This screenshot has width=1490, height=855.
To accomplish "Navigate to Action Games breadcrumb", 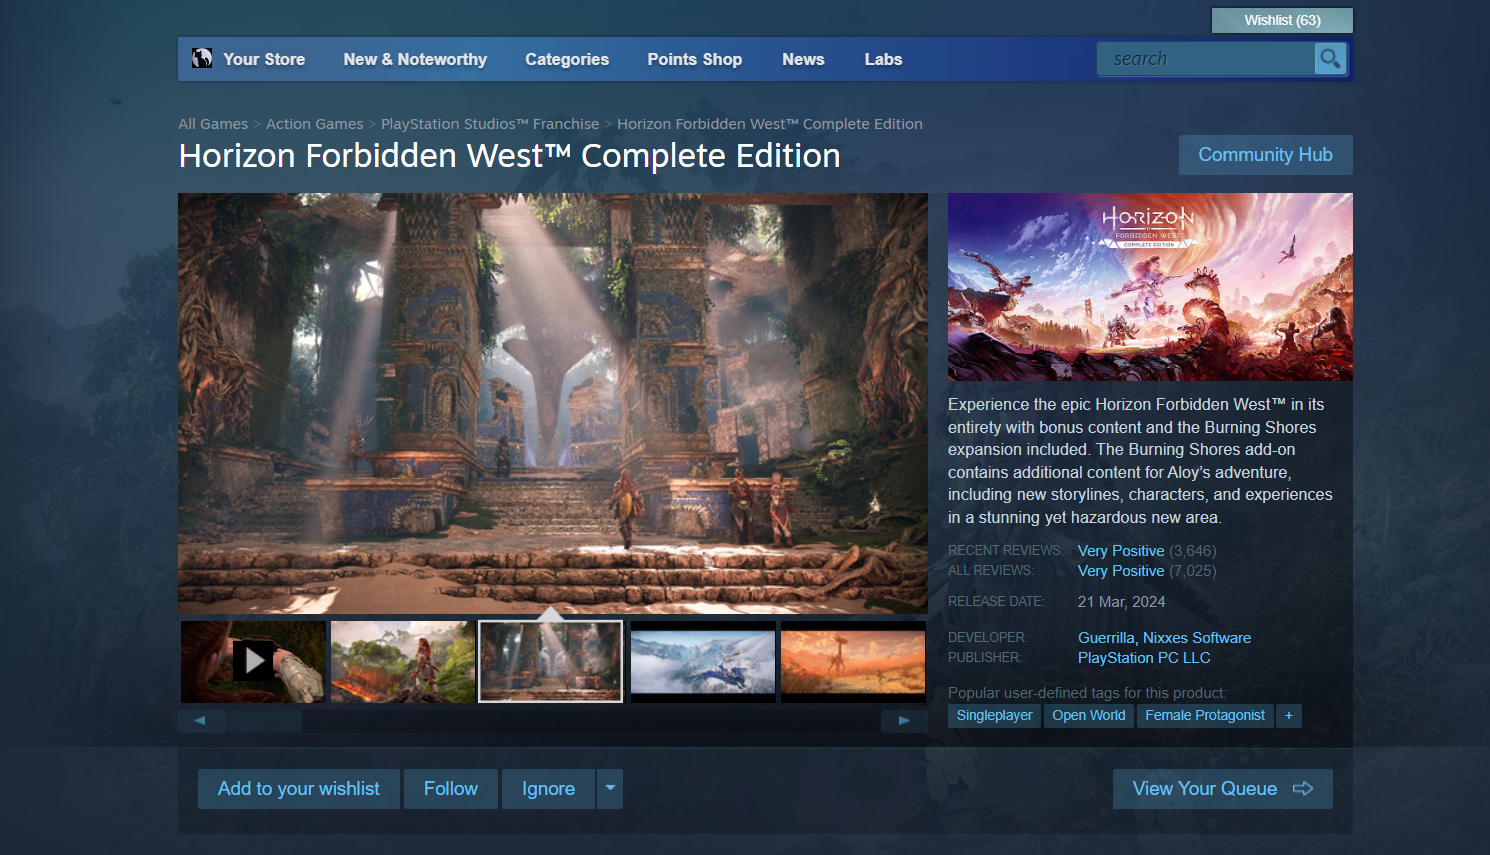I will point(314,123).
